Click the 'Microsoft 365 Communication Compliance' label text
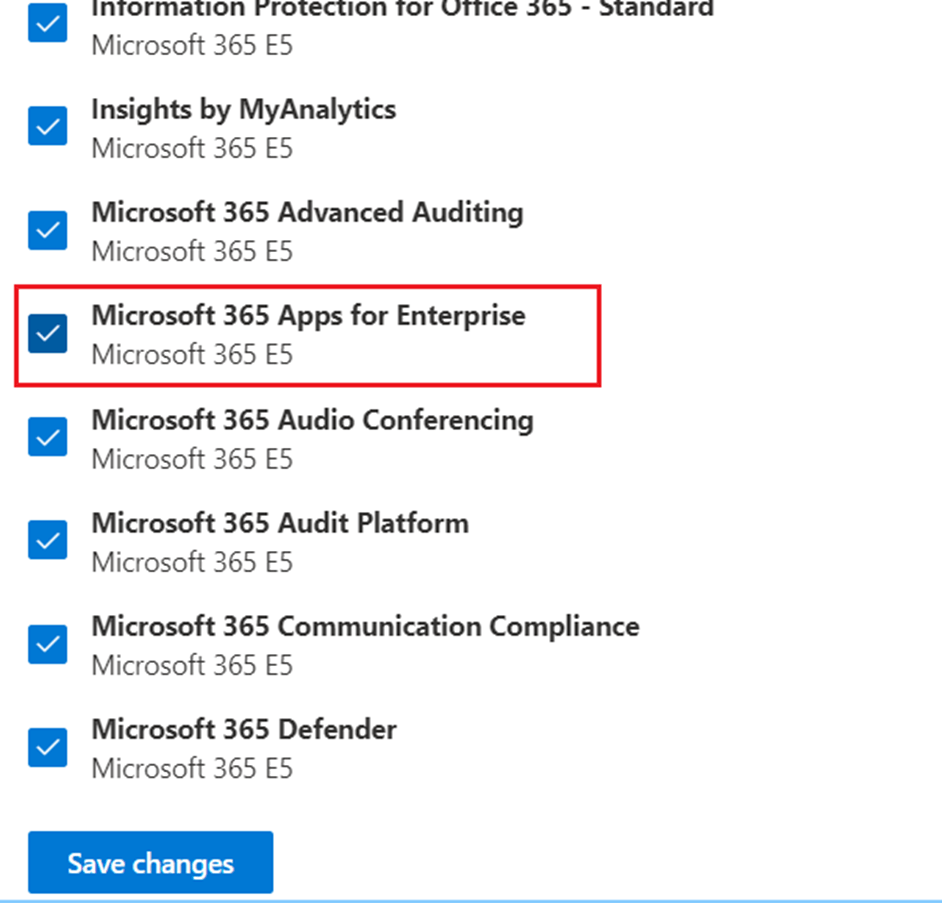942x903 pixels. click(x=365, y=626)
